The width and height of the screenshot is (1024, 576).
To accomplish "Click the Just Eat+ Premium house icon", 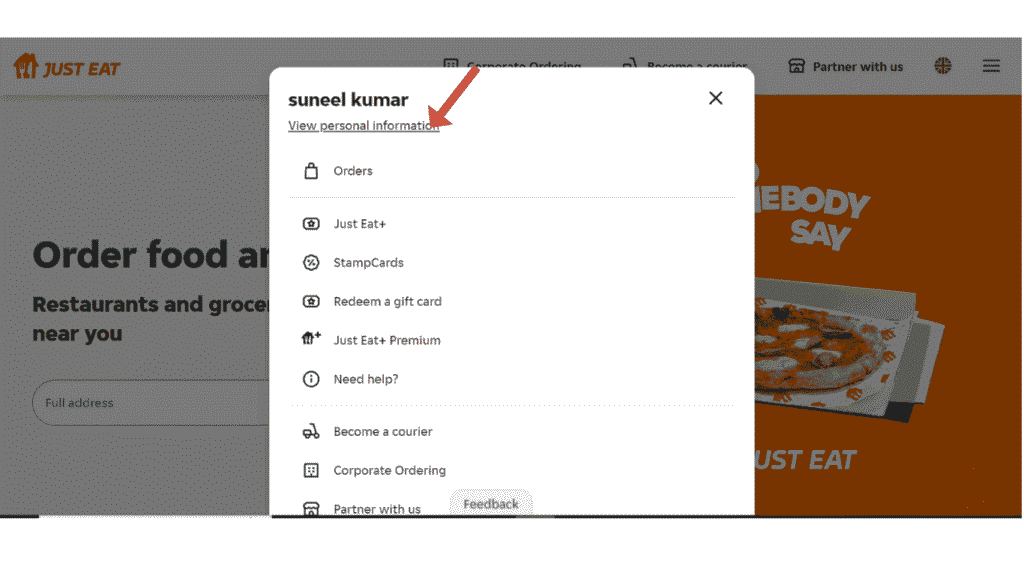I will [x=311, y=338].
